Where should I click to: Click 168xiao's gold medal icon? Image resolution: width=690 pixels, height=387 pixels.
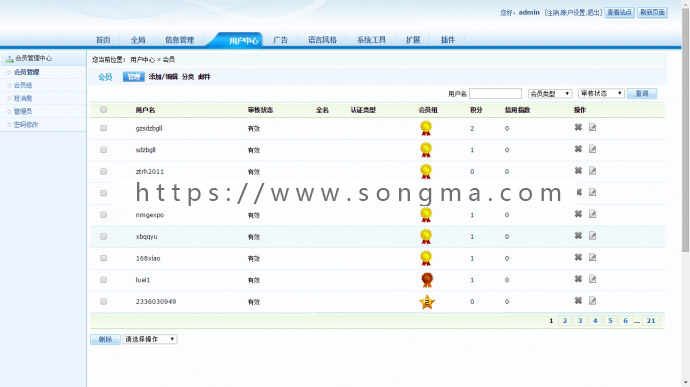click(426, 258)
